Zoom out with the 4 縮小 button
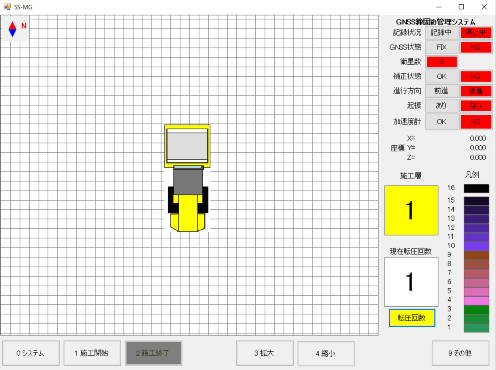This screenshot has width=496, height=370. (x=326, y=353)
